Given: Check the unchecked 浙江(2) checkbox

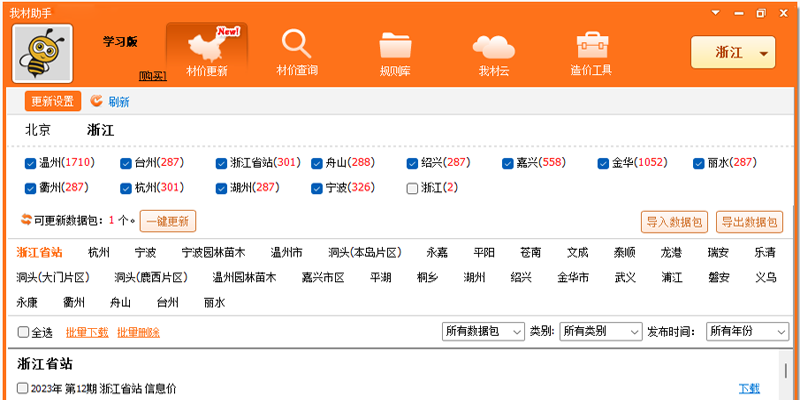Looking at the screenshot, I should pos(412,189).
